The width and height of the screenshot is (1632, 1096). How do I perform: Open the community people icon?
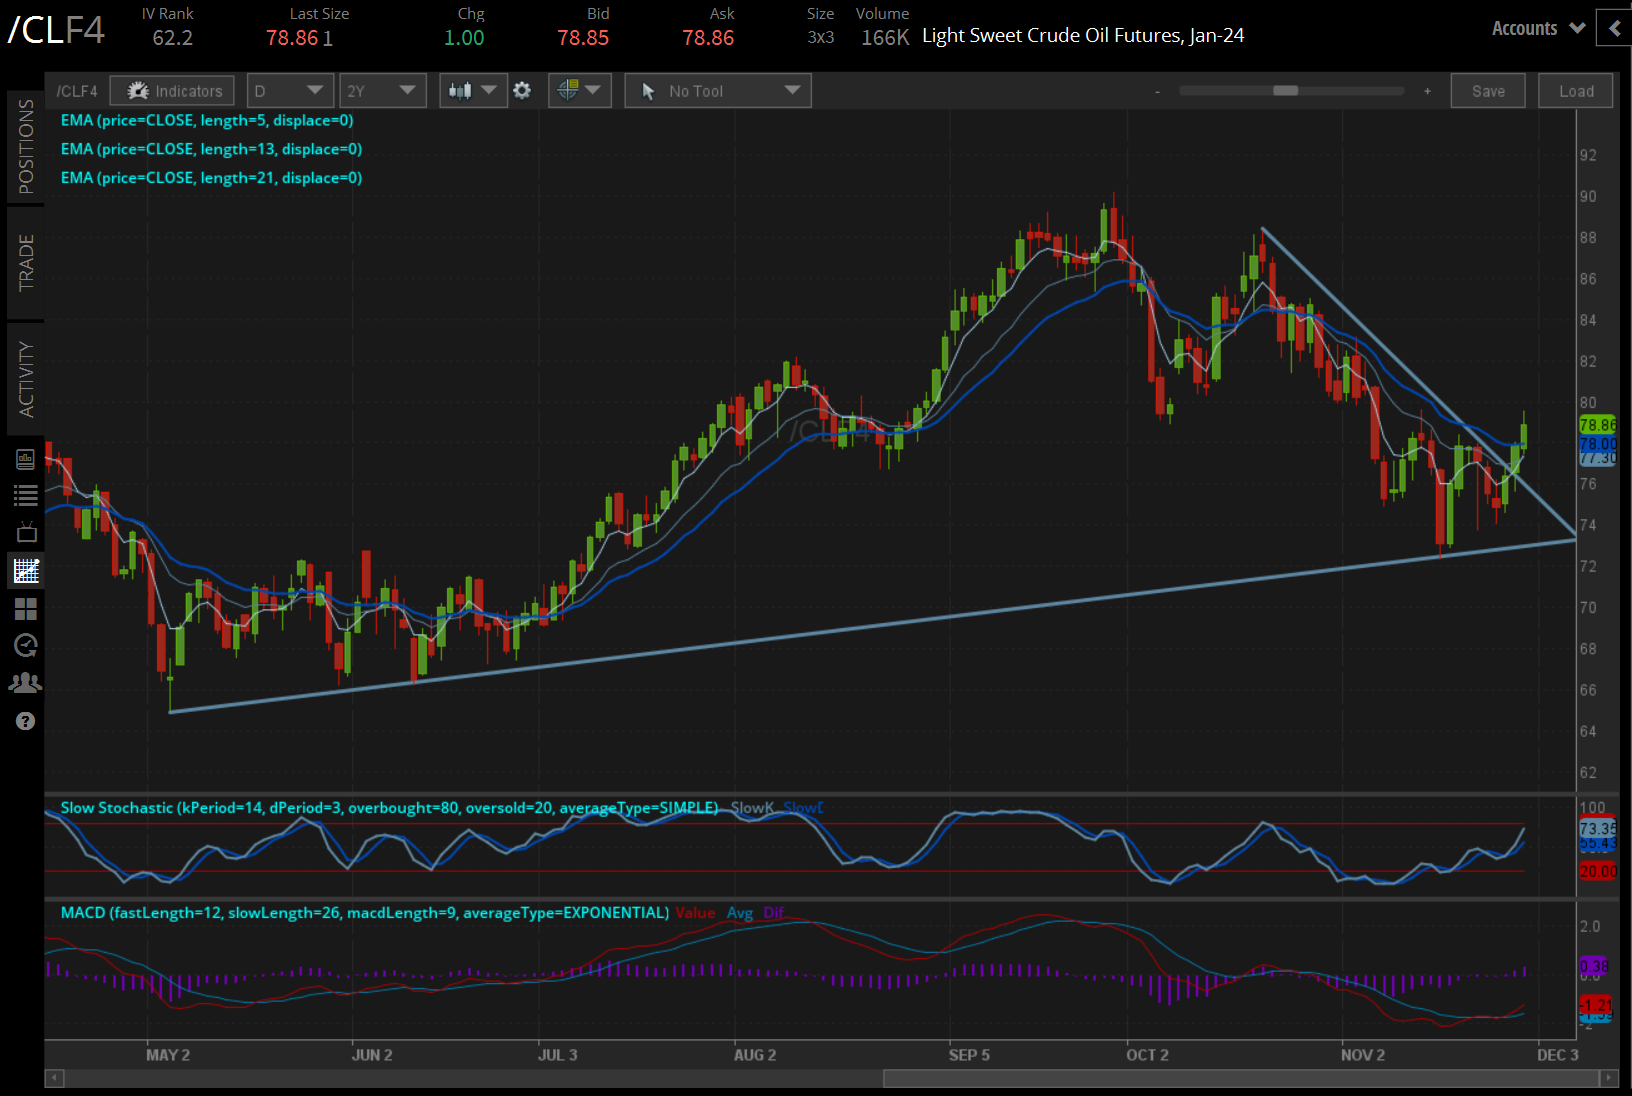tap(26, 683)
